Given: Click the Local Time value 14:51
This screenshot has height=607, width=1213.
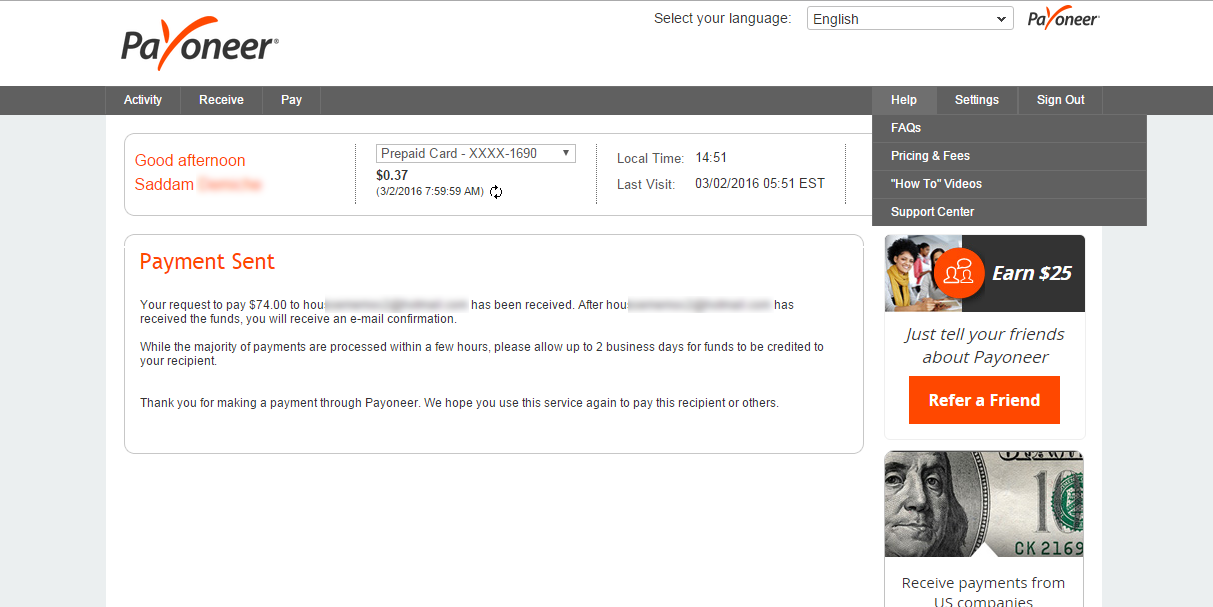Looking at the screenshot, I should pos(711,158).
